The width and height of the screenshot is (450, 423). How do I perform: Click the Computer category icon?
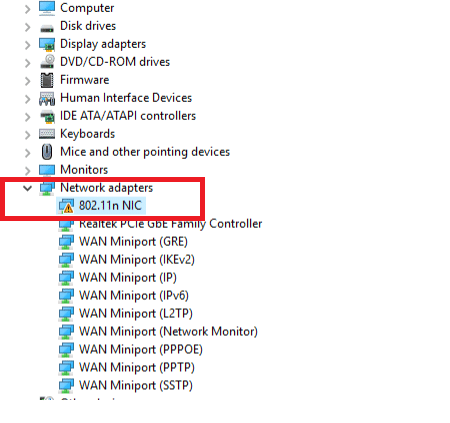(x=47, y=8)
